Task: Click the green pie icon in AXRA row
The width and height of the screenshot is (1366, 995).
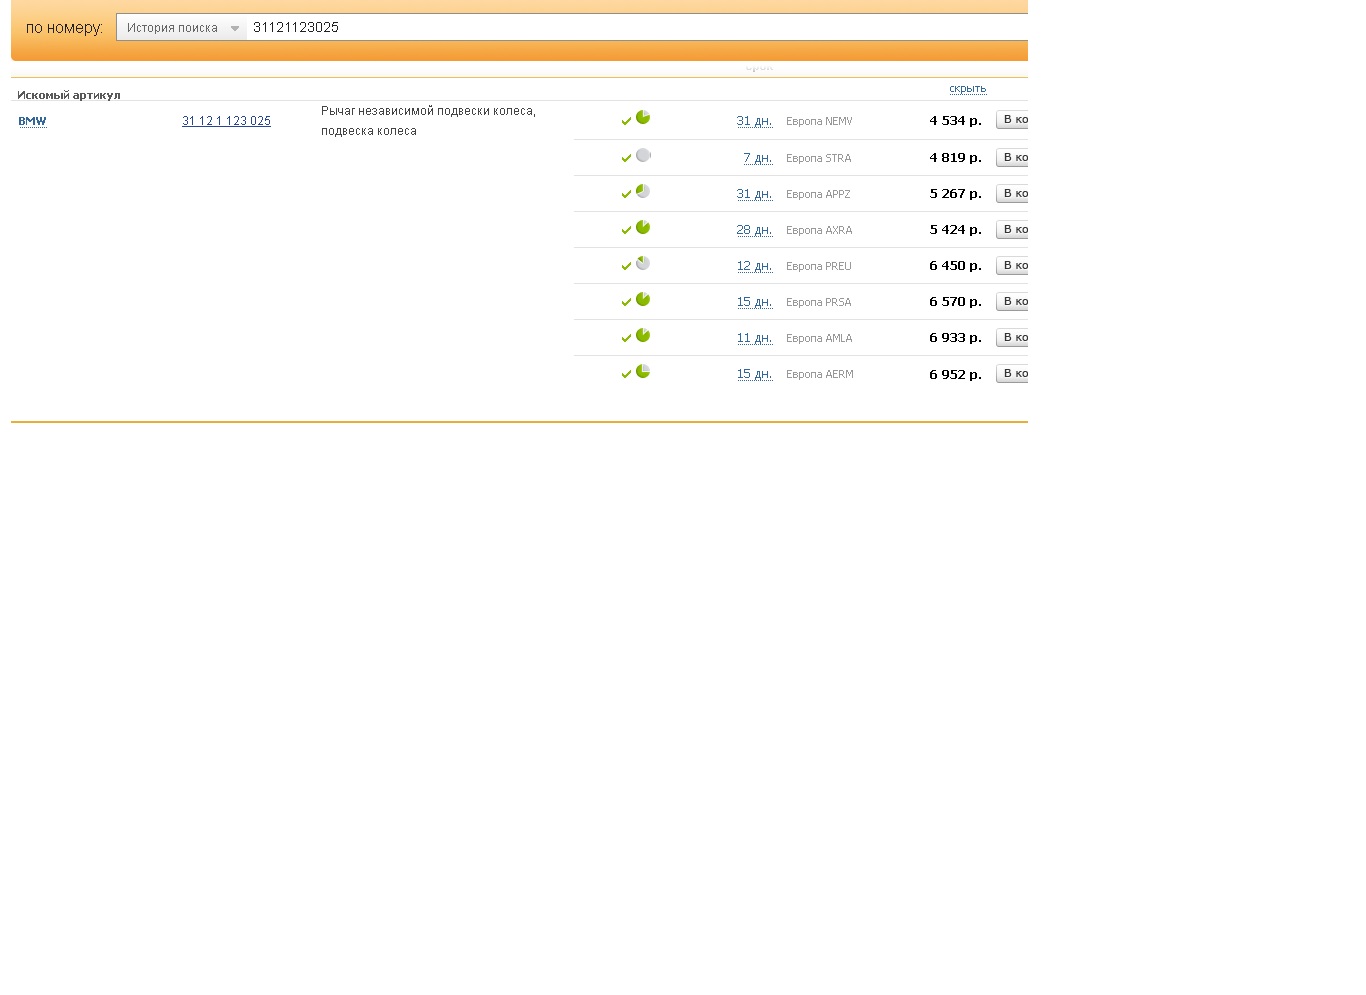Action: [643, 227]
